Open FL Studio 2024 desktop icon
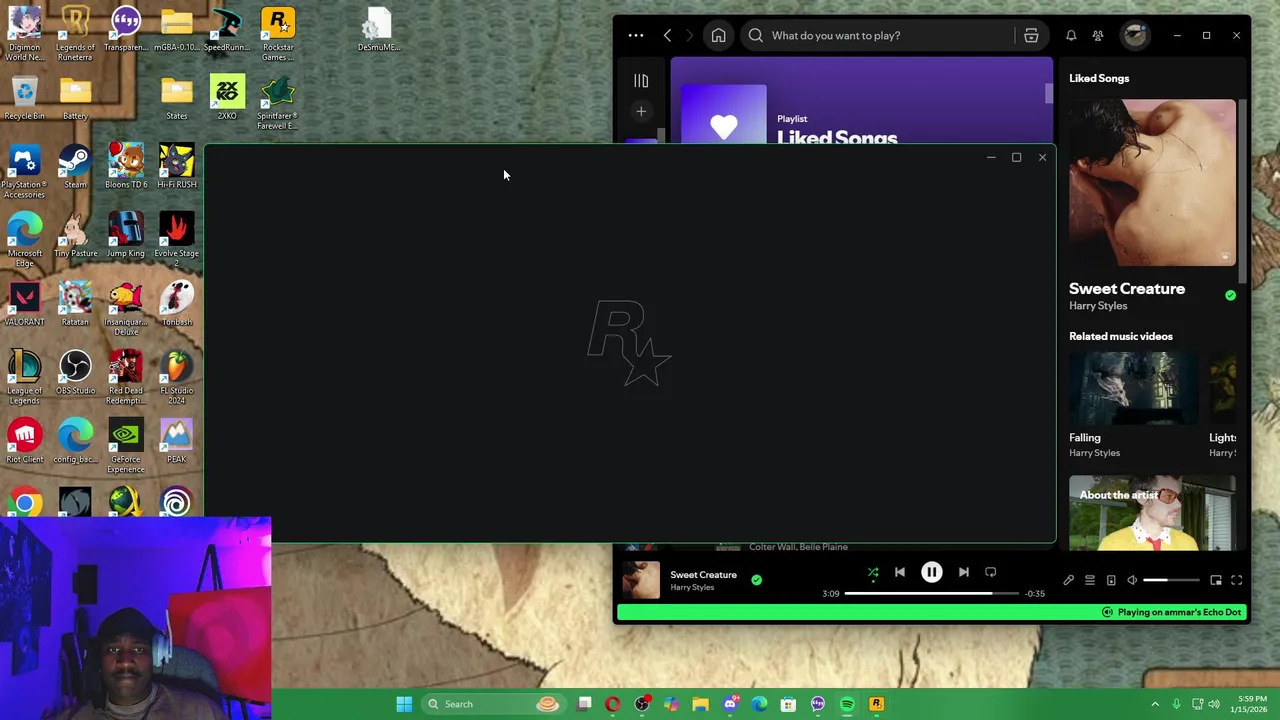The height and width of the screenshot is (720, 1280). point(176,377)
